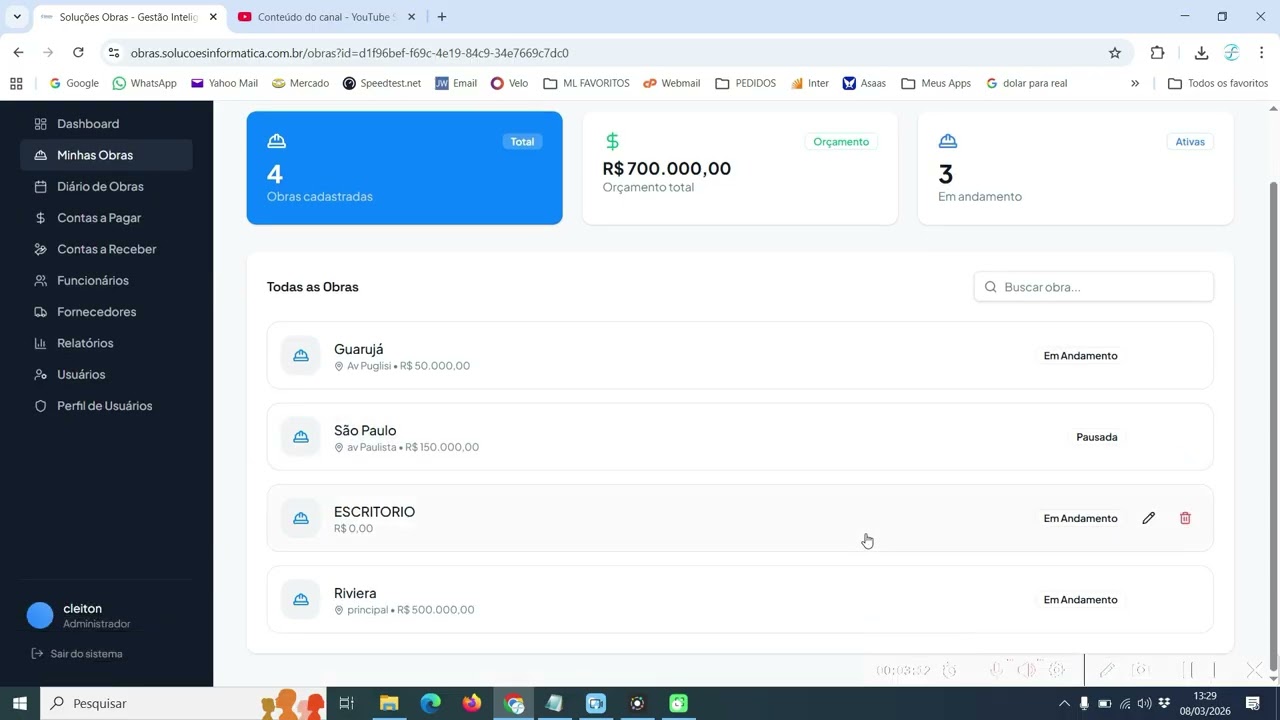Open the Windows Start menu
The image size is (1280, 720).
[19, 703]
